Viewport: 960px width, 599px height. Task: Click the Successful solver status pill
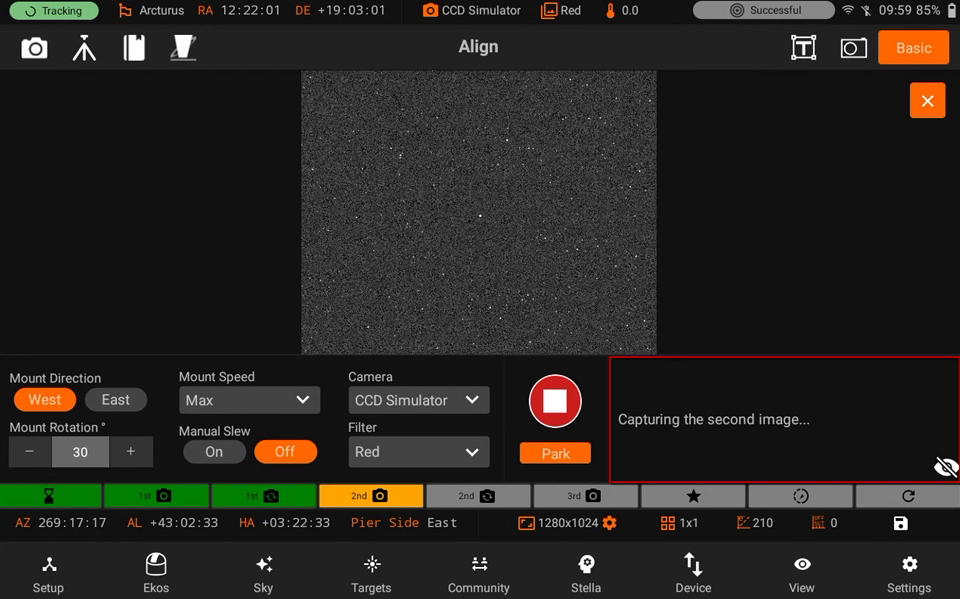pos(763,10)
